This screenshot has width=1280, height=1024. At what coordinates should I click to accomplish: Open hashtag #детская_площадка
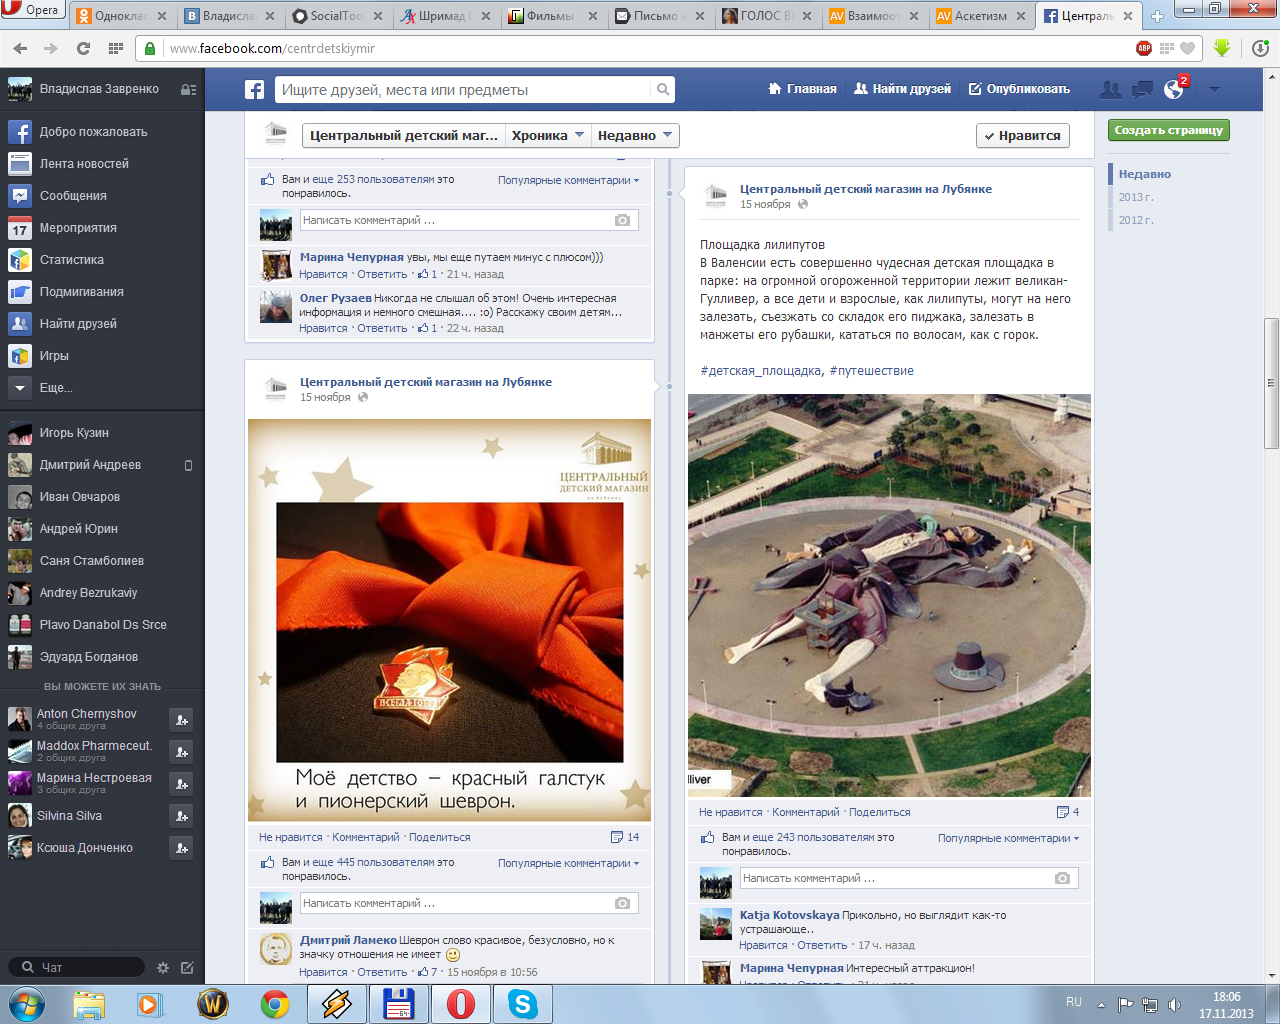click(762, 371)
